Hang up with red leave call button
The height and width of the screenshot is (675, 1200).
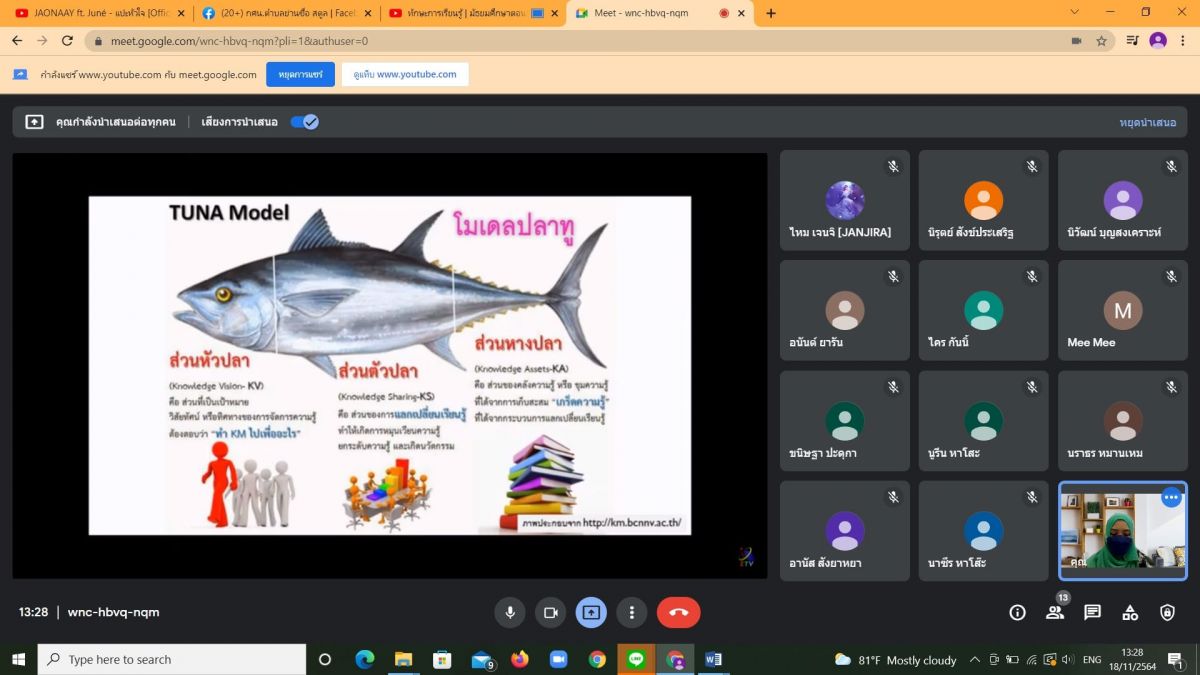tap(678, 612)
